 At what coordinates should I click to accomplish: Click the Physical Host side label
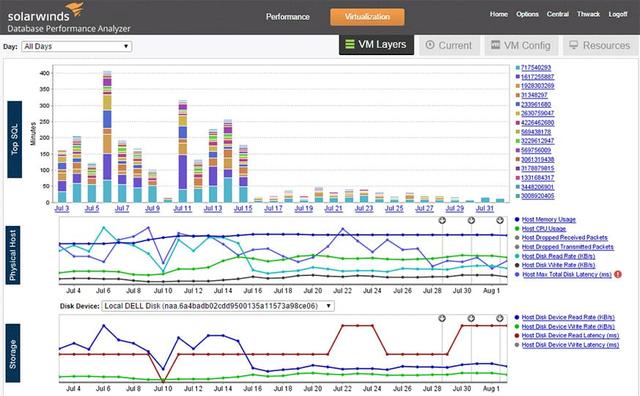[13, 255]
